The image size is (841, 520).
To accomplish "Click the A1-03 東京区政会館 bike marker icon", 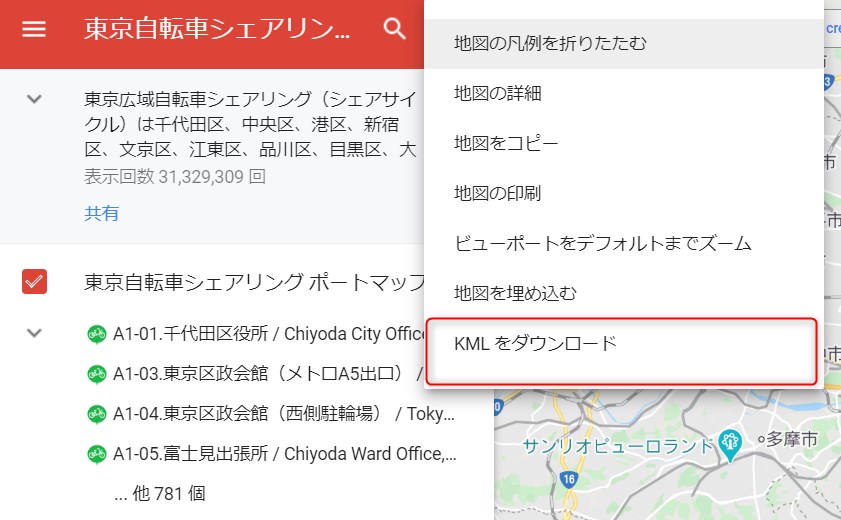I will click(97, 374).
